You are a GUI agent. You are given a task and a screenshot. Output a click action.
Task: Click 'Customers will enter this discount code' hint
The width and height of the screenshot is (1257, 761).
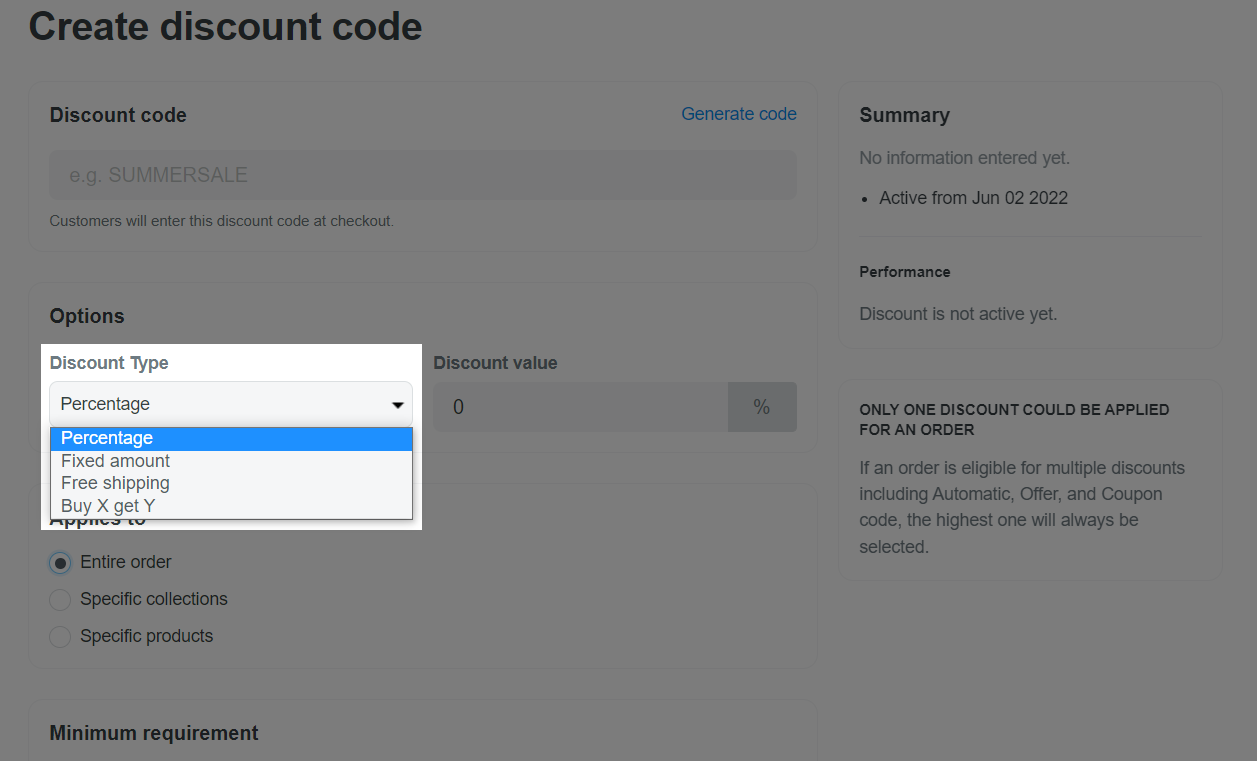coord(222,220)
